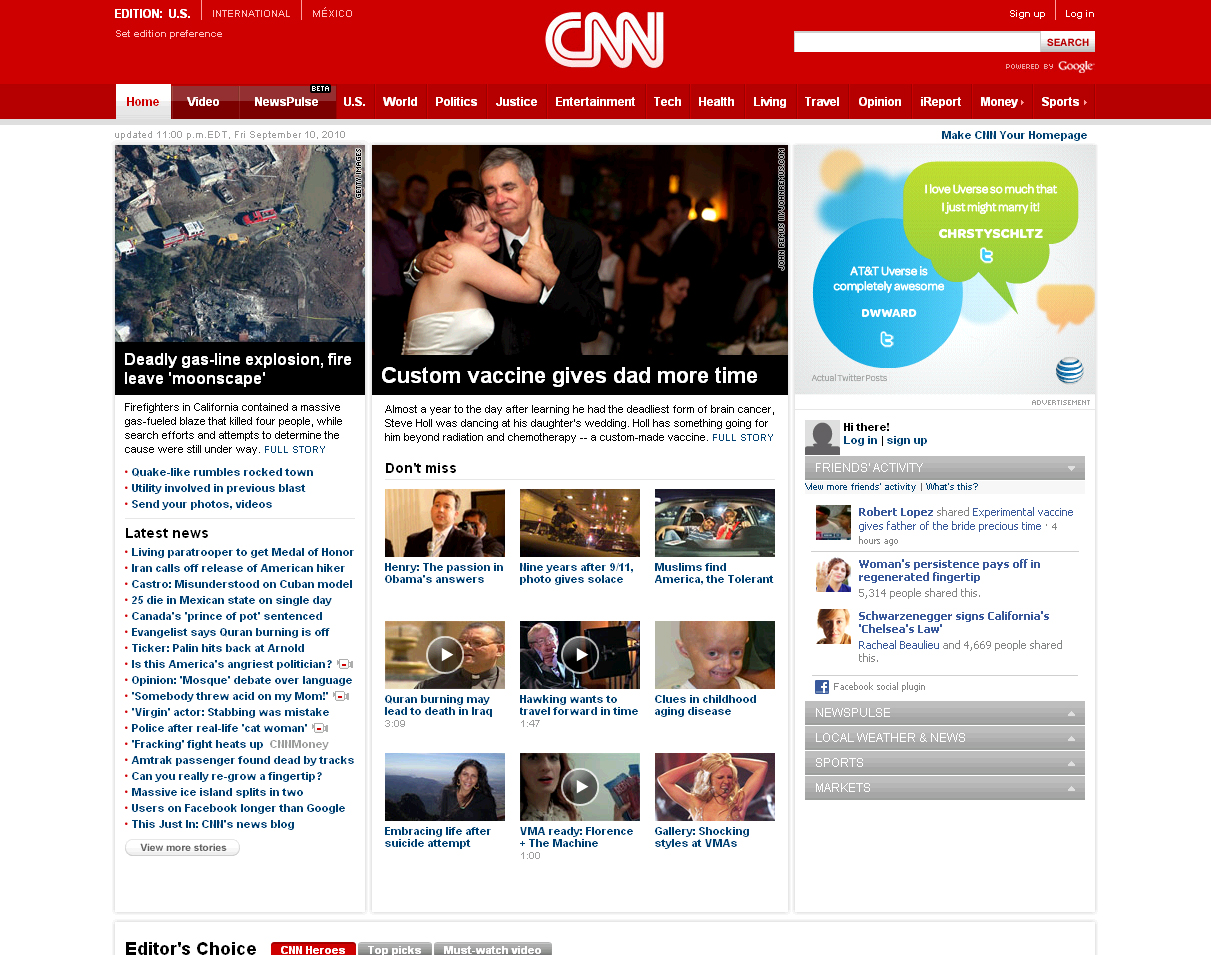The height and width of the screenshot is (955, 1211).
Task: Click video icon beside 'America's angriest politician'
Action: click(x=344, y=664)
